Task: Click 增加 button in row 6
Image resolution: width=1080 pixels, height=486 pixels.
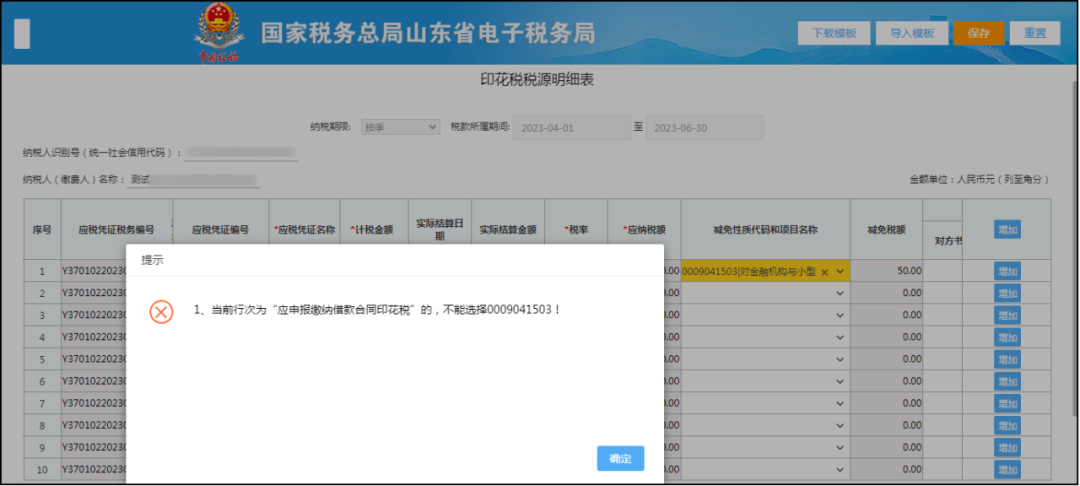Action: point(1007,381)
